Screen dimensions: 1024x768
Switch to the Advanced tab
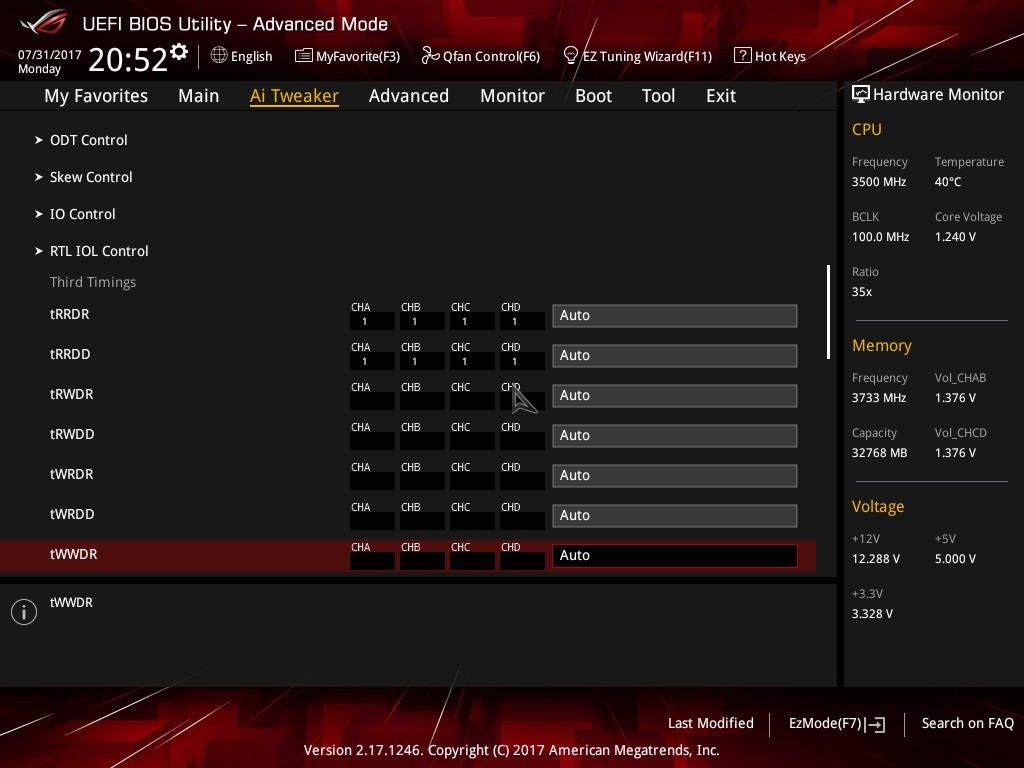point(408,96)
